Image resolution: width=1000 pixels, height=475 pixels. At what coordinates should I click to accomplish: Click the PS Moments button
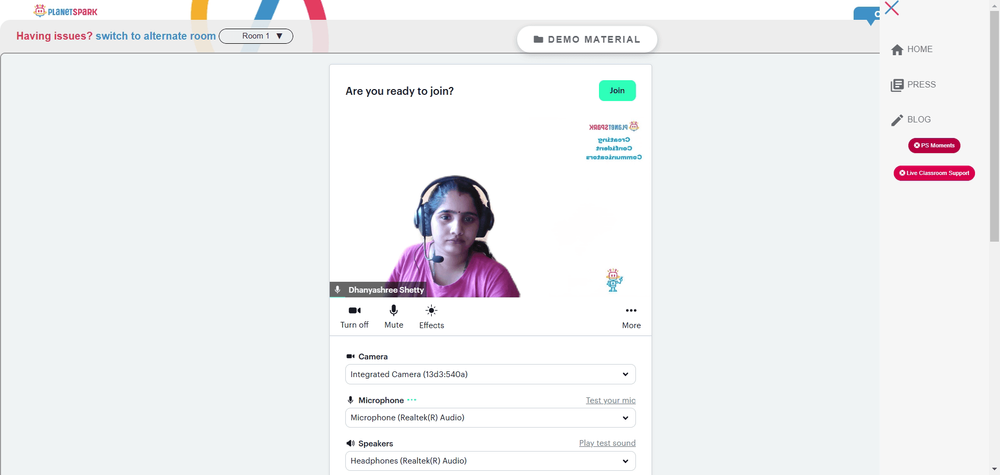pos(934,145)
